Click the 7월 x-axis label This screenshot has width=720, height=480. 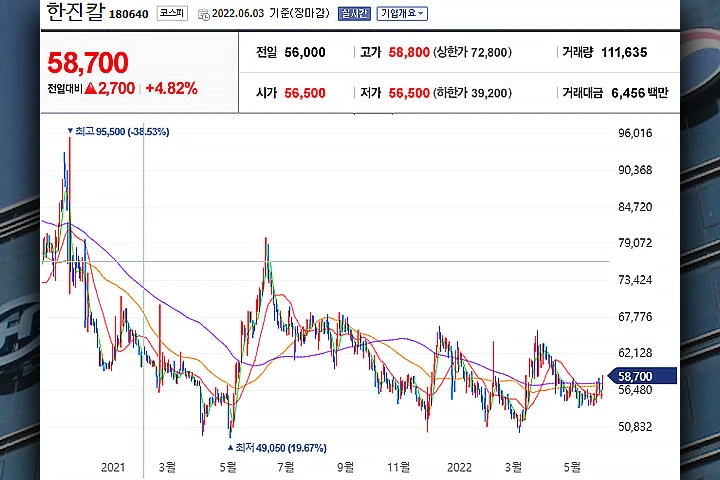286,467
